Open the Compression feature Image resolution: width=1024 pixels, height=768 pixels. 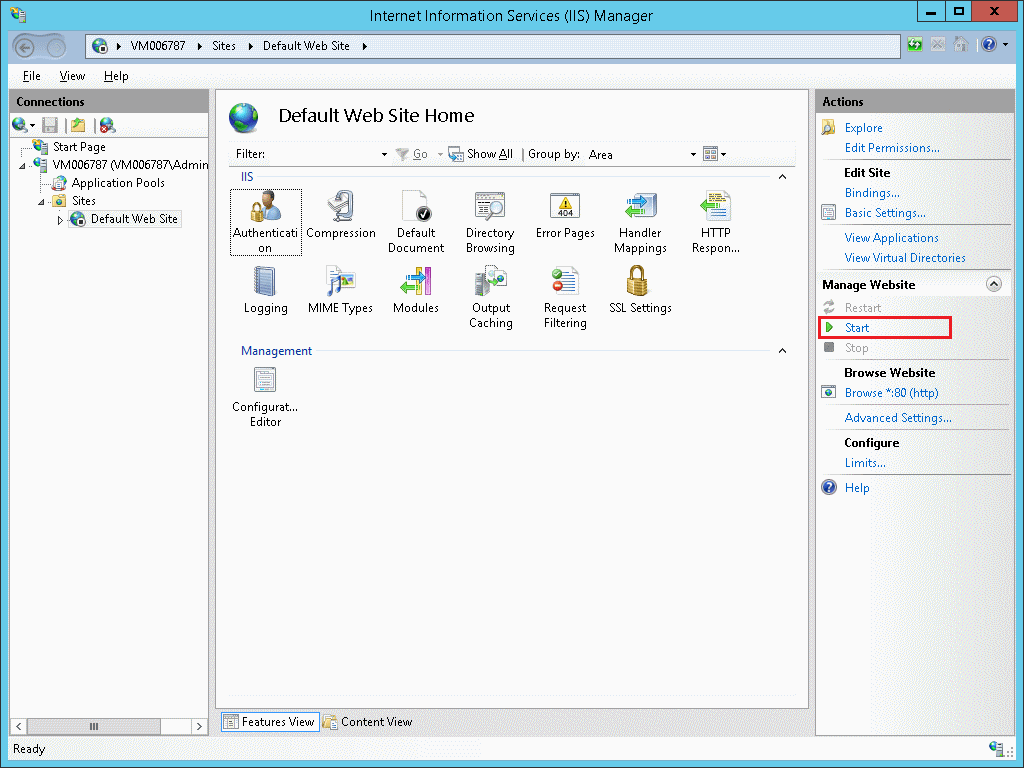(341, 208)
